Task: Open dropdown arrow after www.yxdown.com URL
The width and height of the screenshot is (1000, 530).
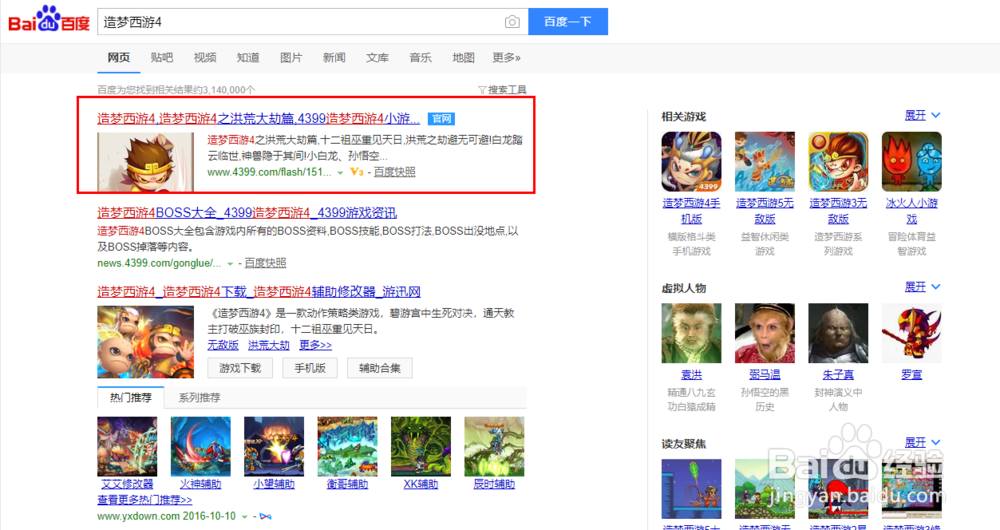Action: [244, 517]
